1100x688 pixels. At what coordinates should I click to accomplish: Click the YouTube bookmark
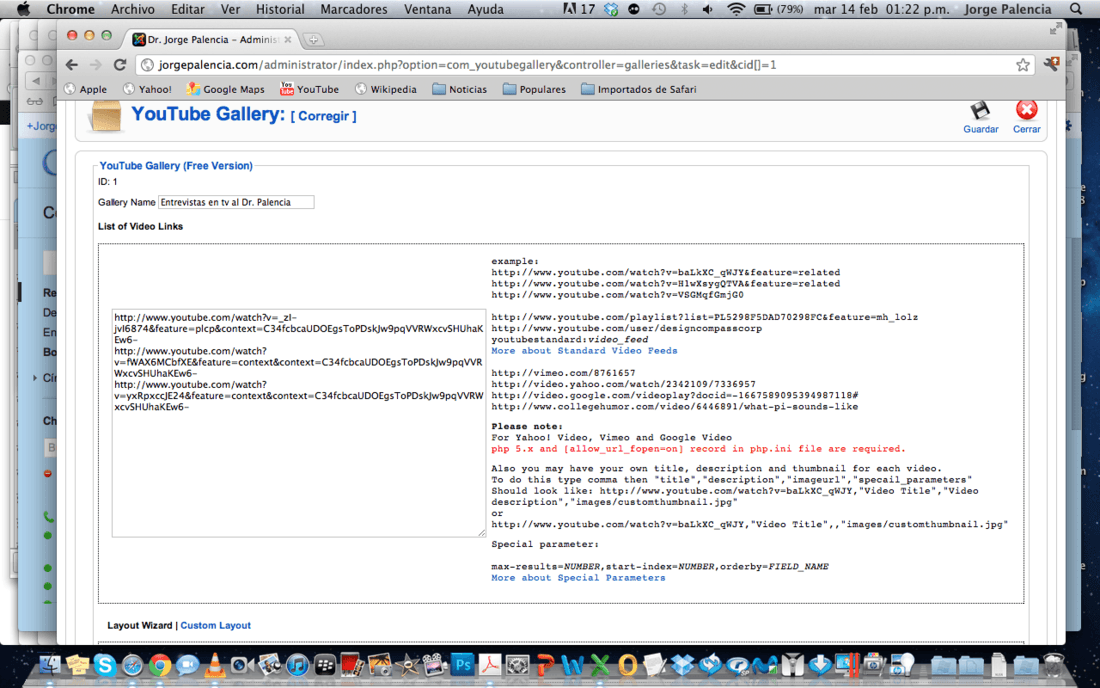click(309, 89)
